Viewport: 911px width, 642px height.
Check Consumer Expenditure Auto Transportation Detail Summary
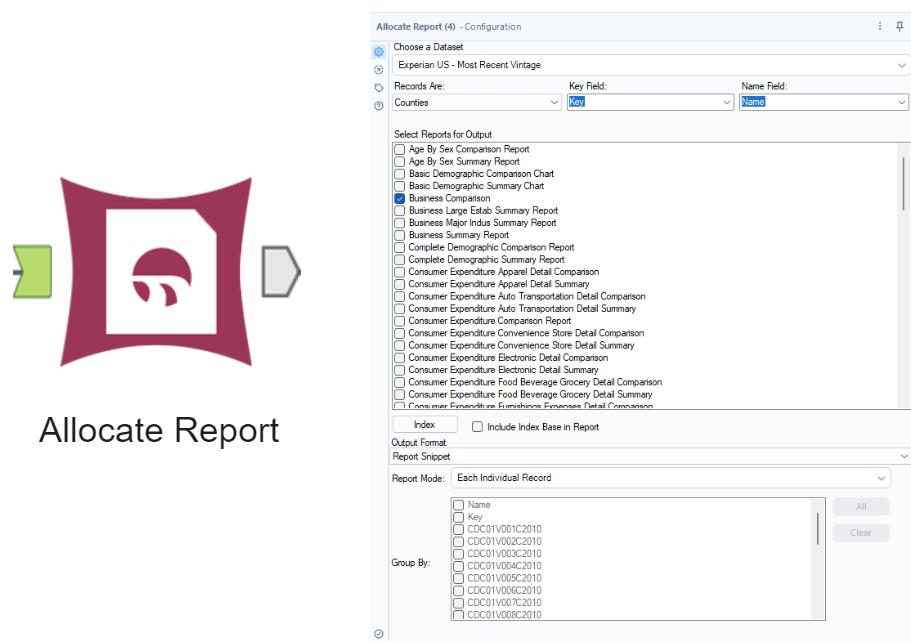click(400, 309)
